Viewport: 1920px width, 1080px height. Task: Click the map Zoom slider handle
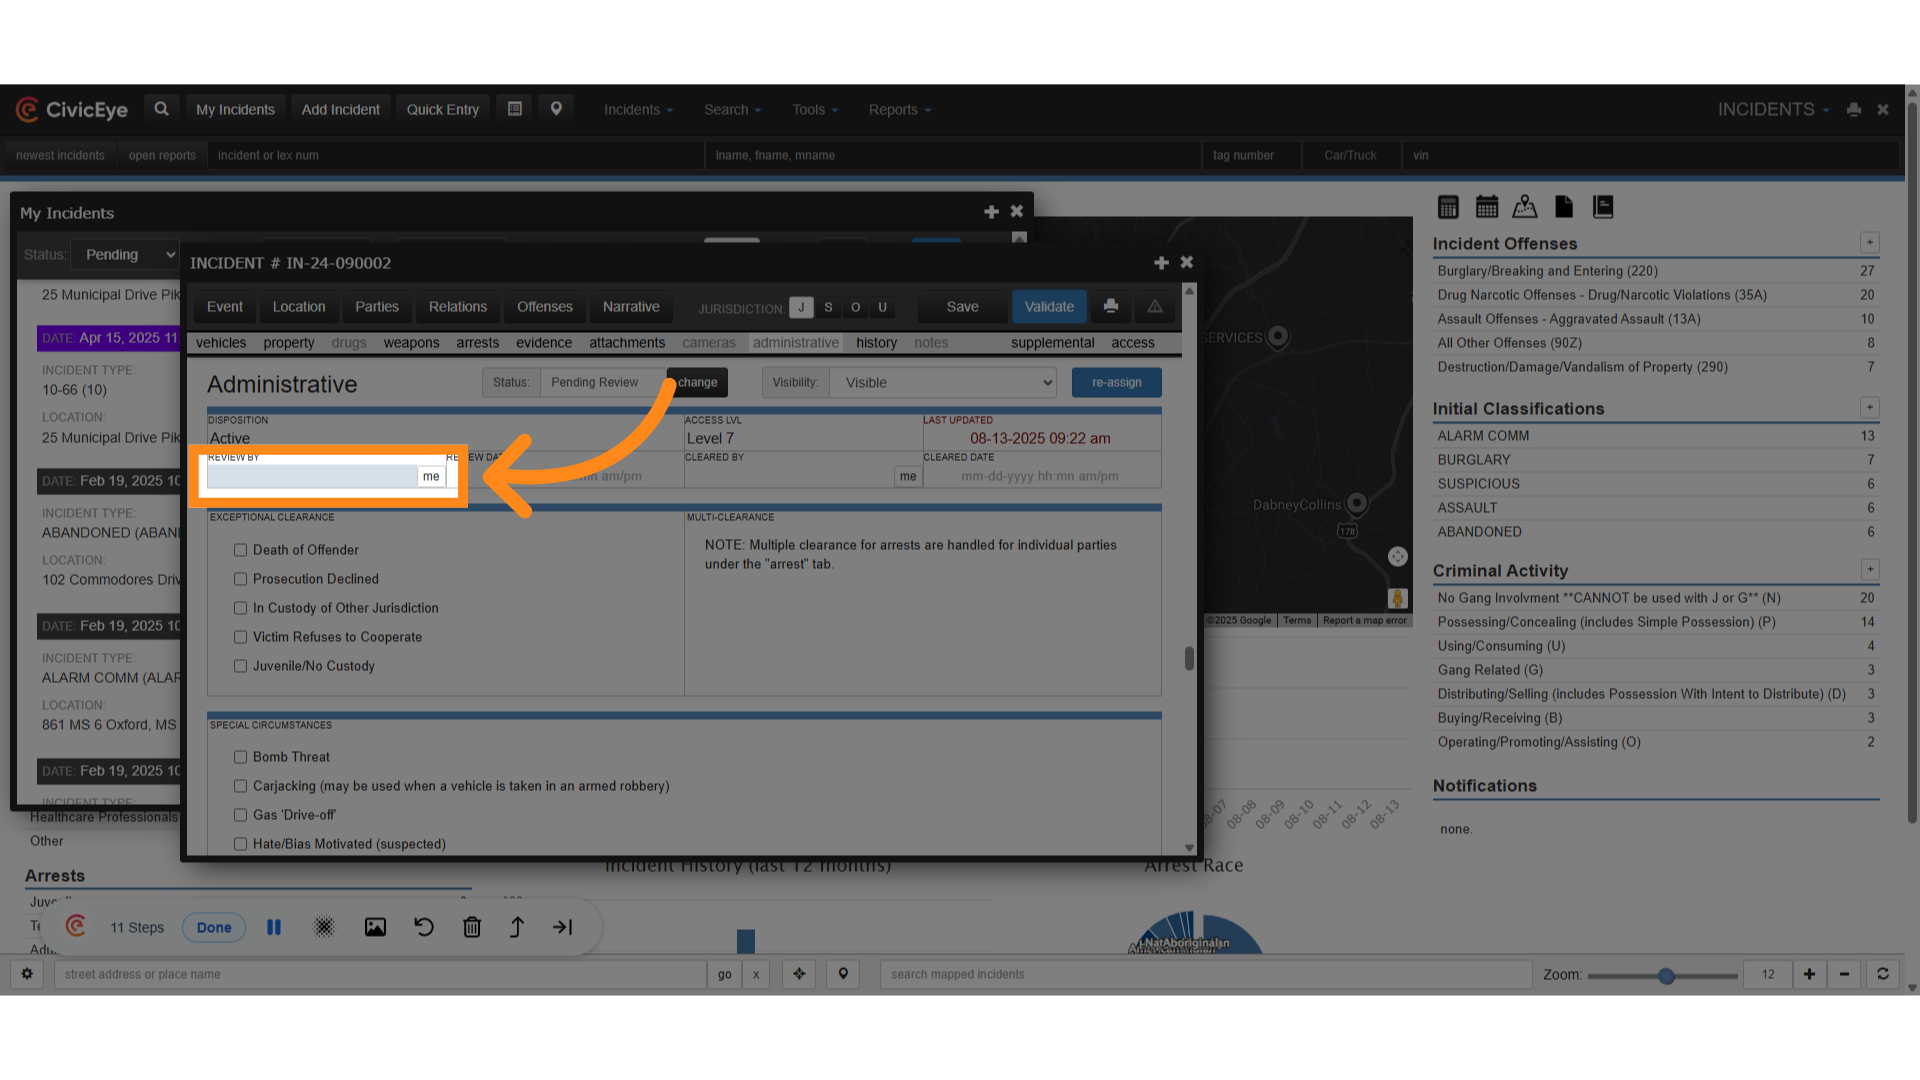1666,975
